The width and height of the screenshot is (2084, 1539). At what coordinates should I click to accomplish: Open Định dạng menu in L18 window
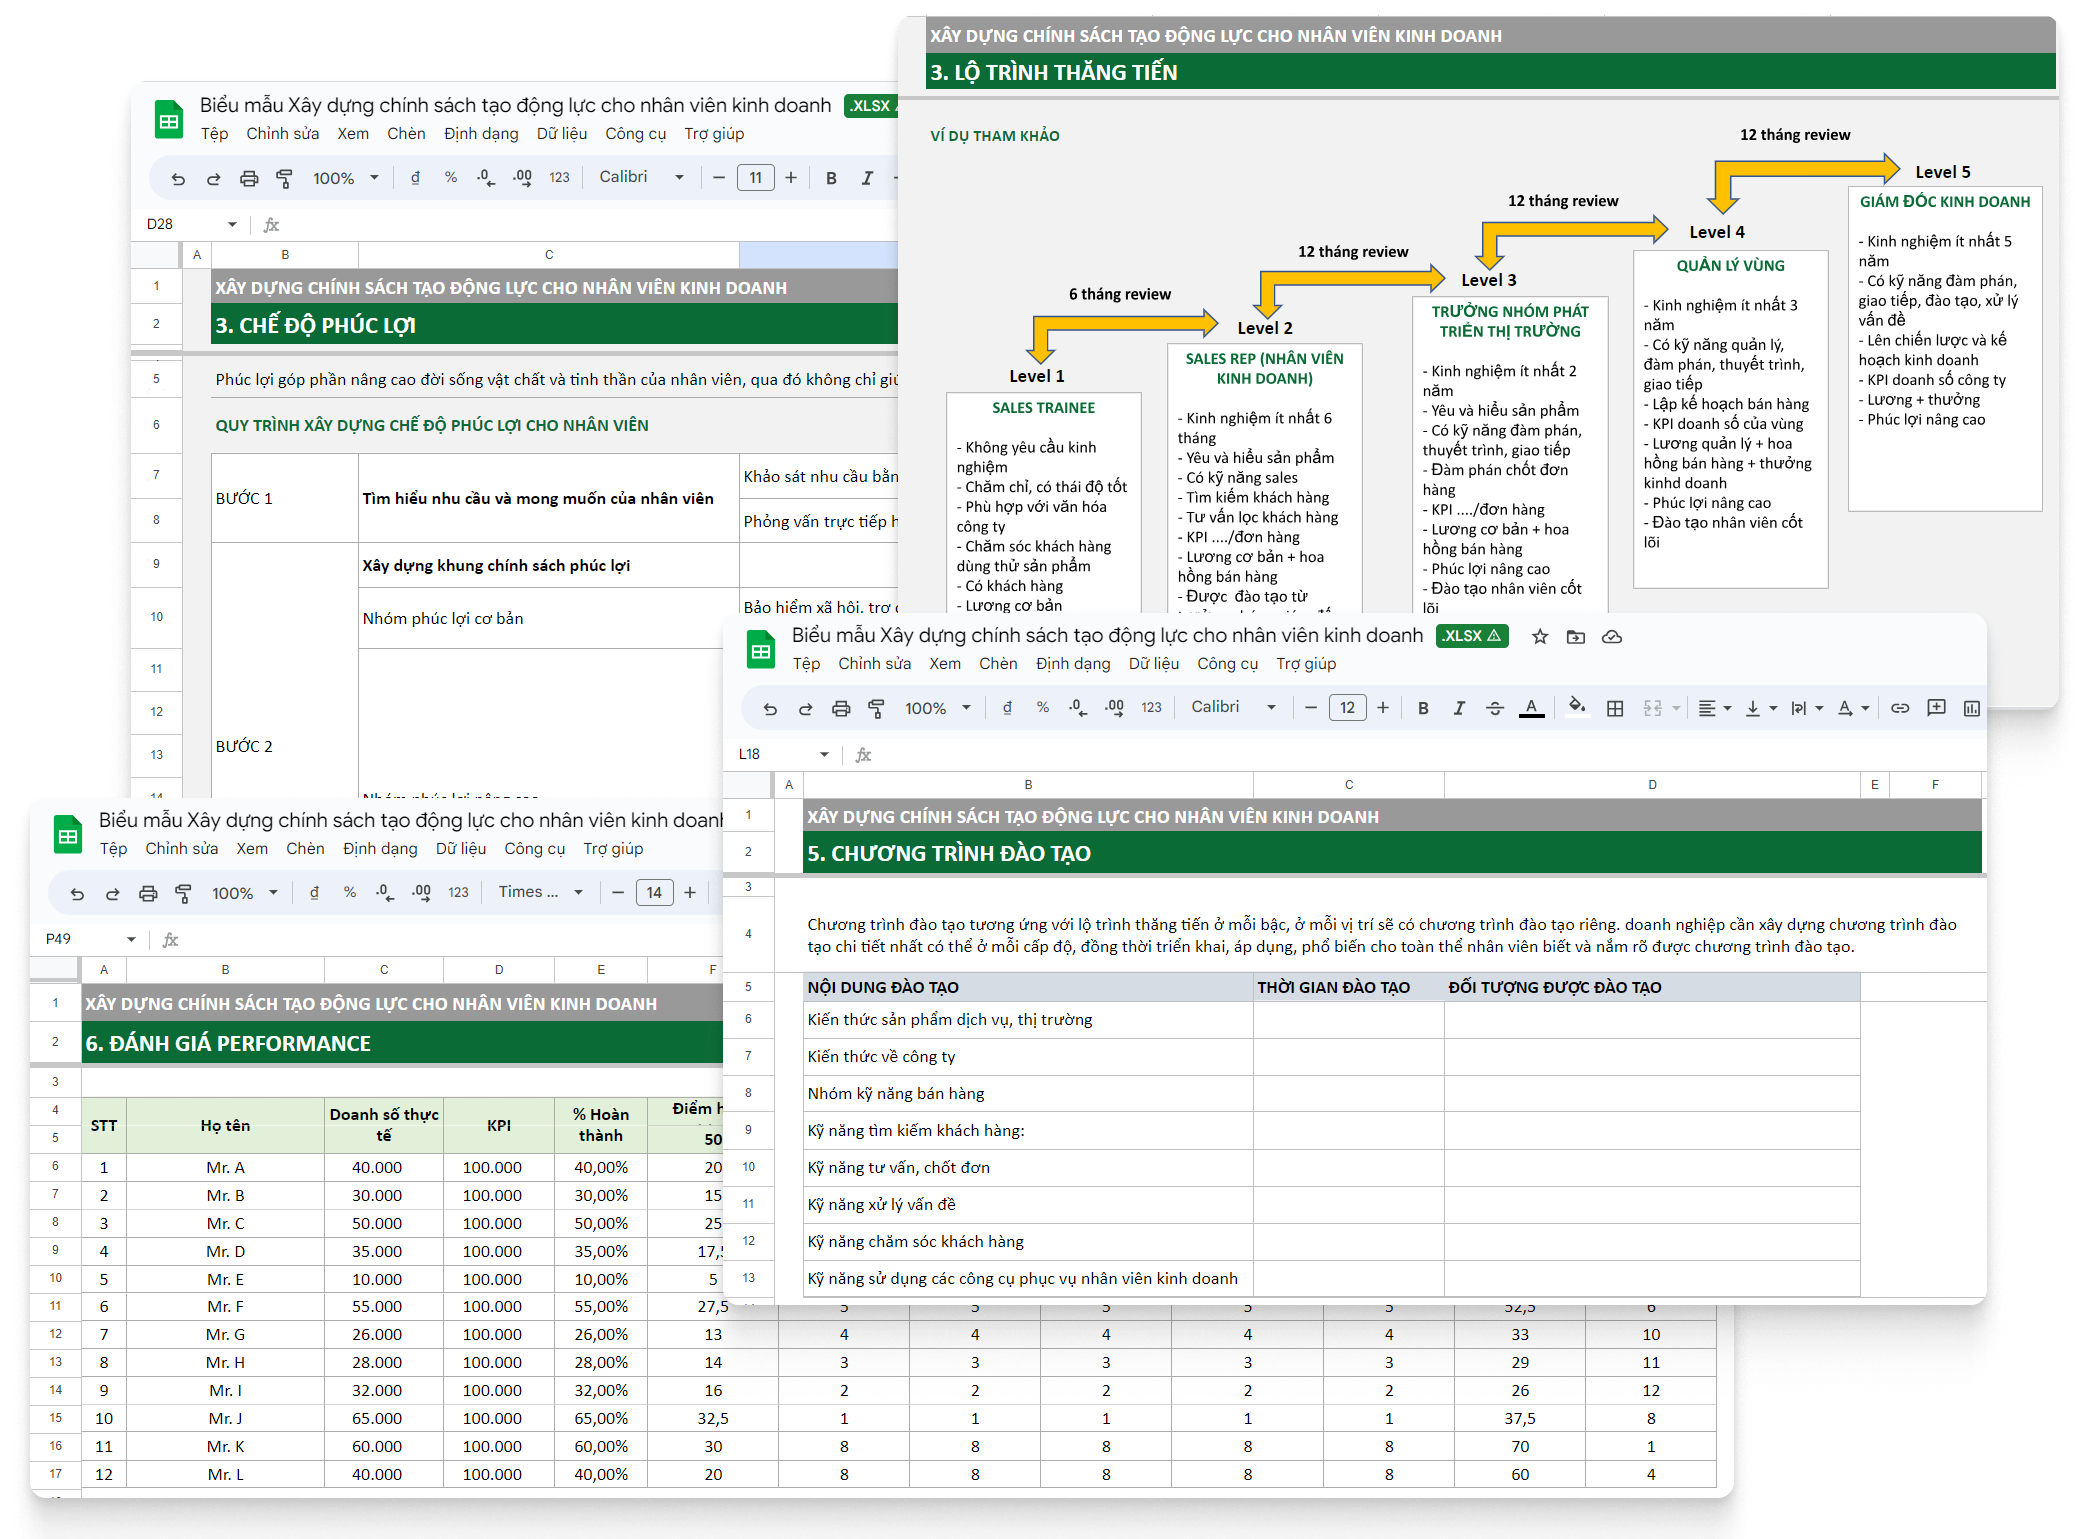pos(1073,664)
